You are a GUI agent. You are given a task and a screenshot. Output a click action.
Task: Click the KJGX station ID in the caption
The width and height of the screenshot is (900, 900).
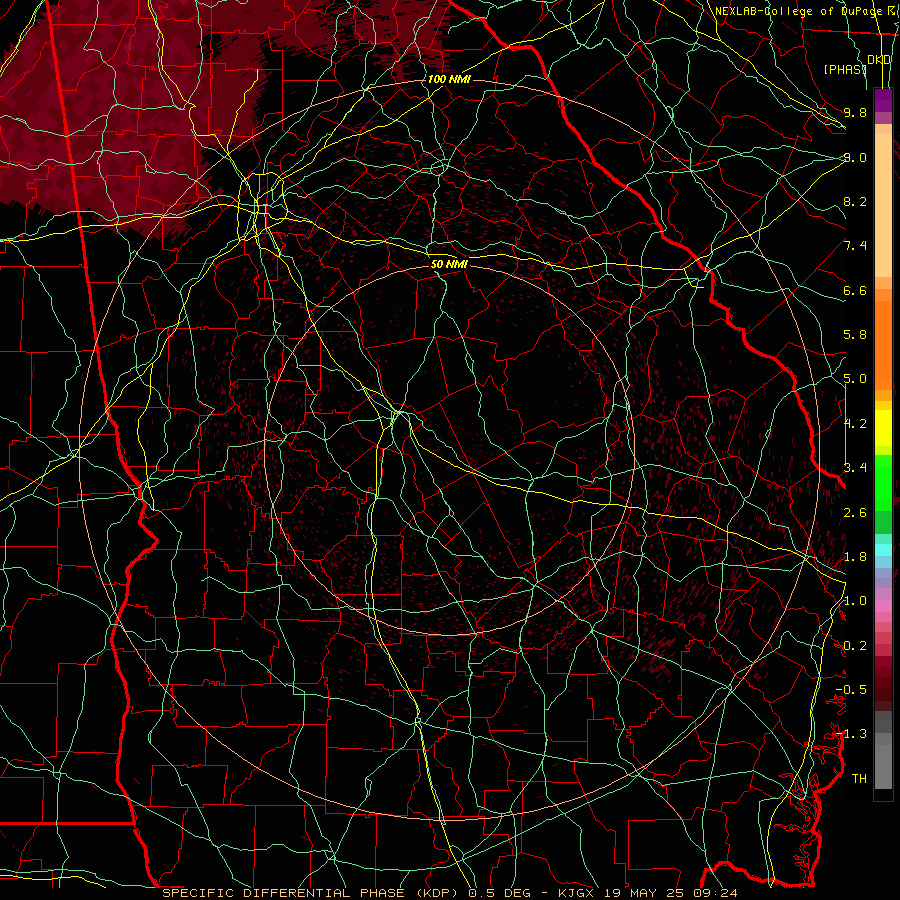tap(576, 893)
